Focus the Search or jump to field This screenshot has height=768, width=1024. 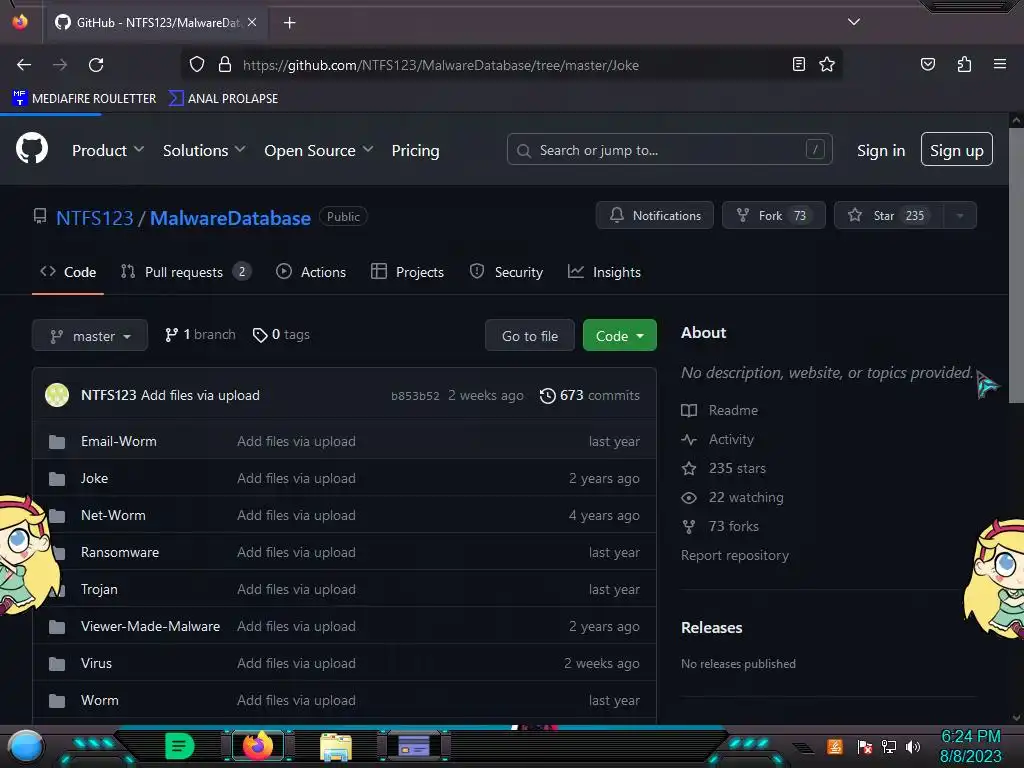tap(669, 150)
